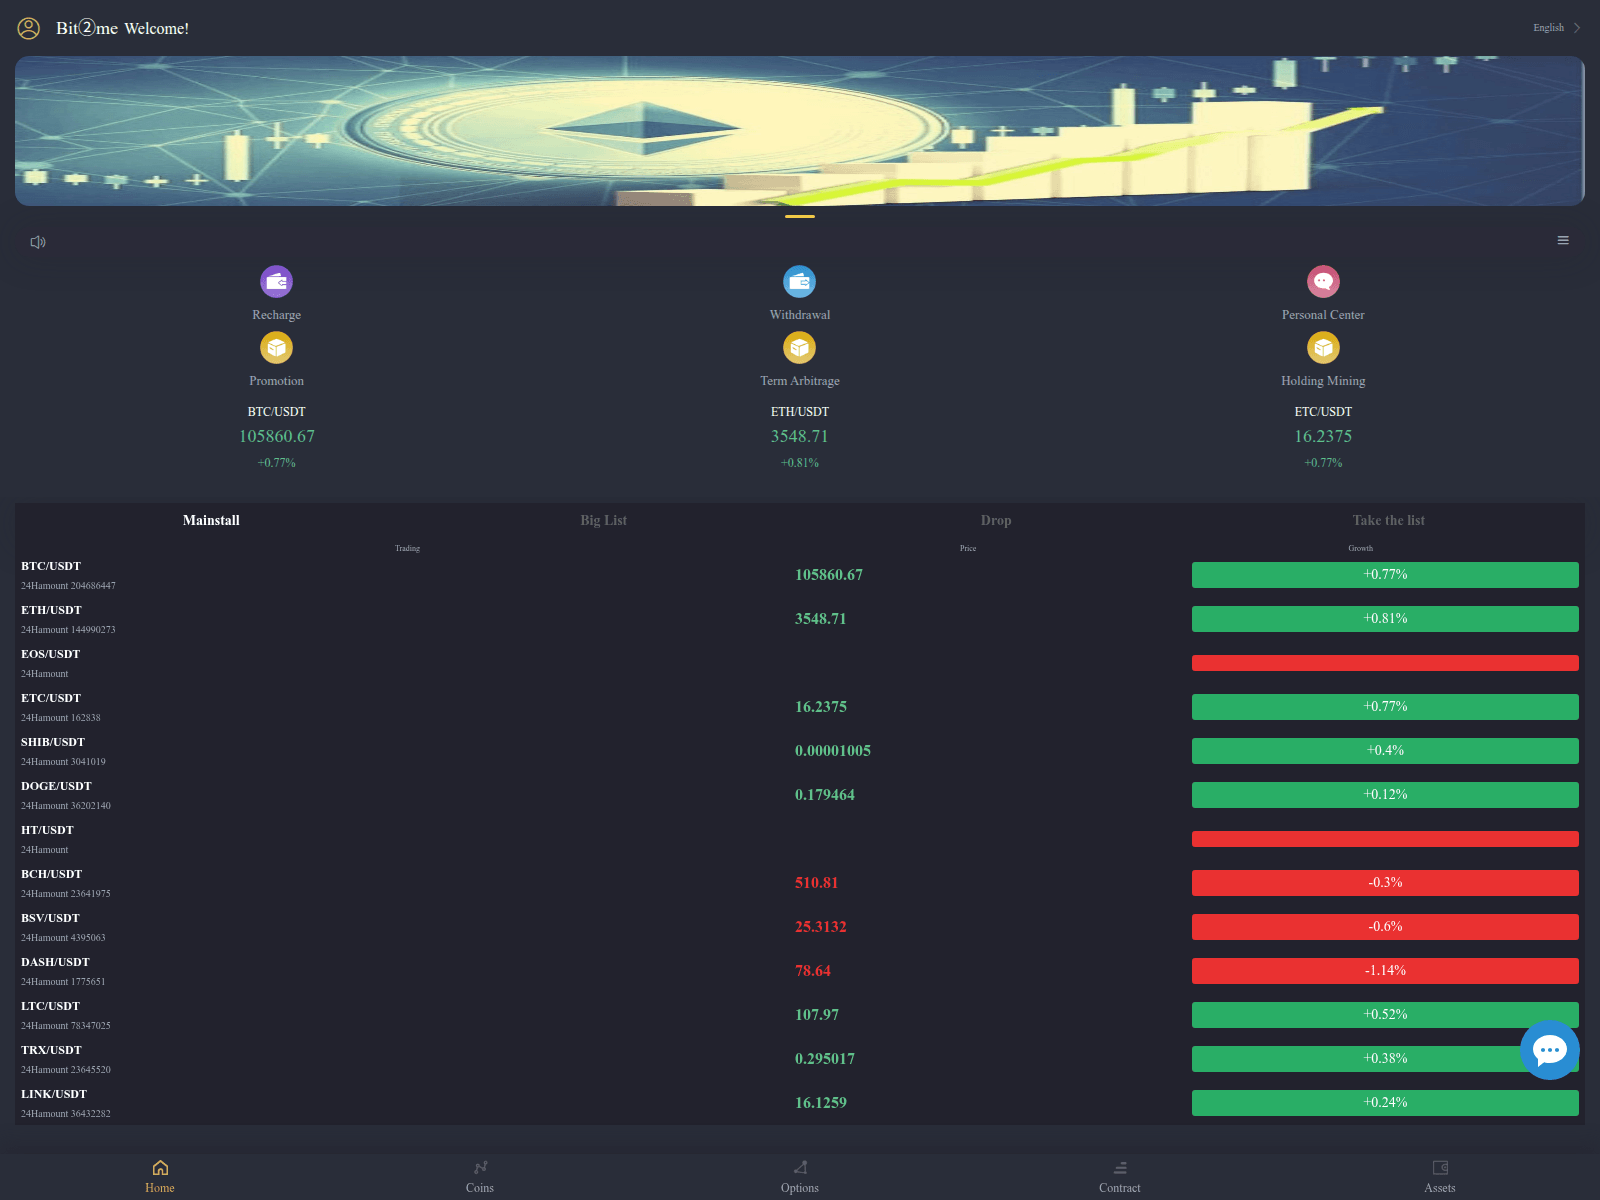Click the DASH/USDT -1.14% growth button
Viewport: 1600px width, 1200px height.
click(x=1385, y=971)
